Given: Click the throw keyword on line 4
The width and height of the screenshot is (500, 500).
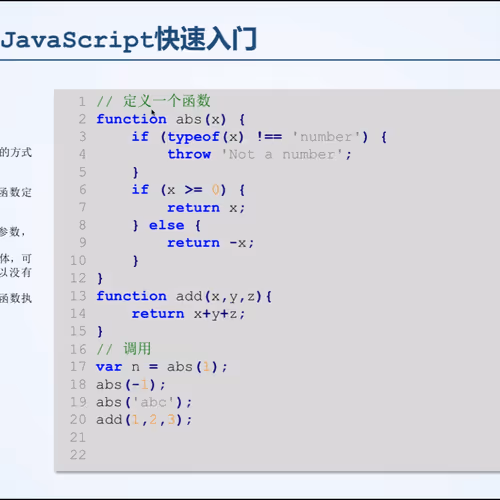Looking at the screenshot, I should click(189, 154).
